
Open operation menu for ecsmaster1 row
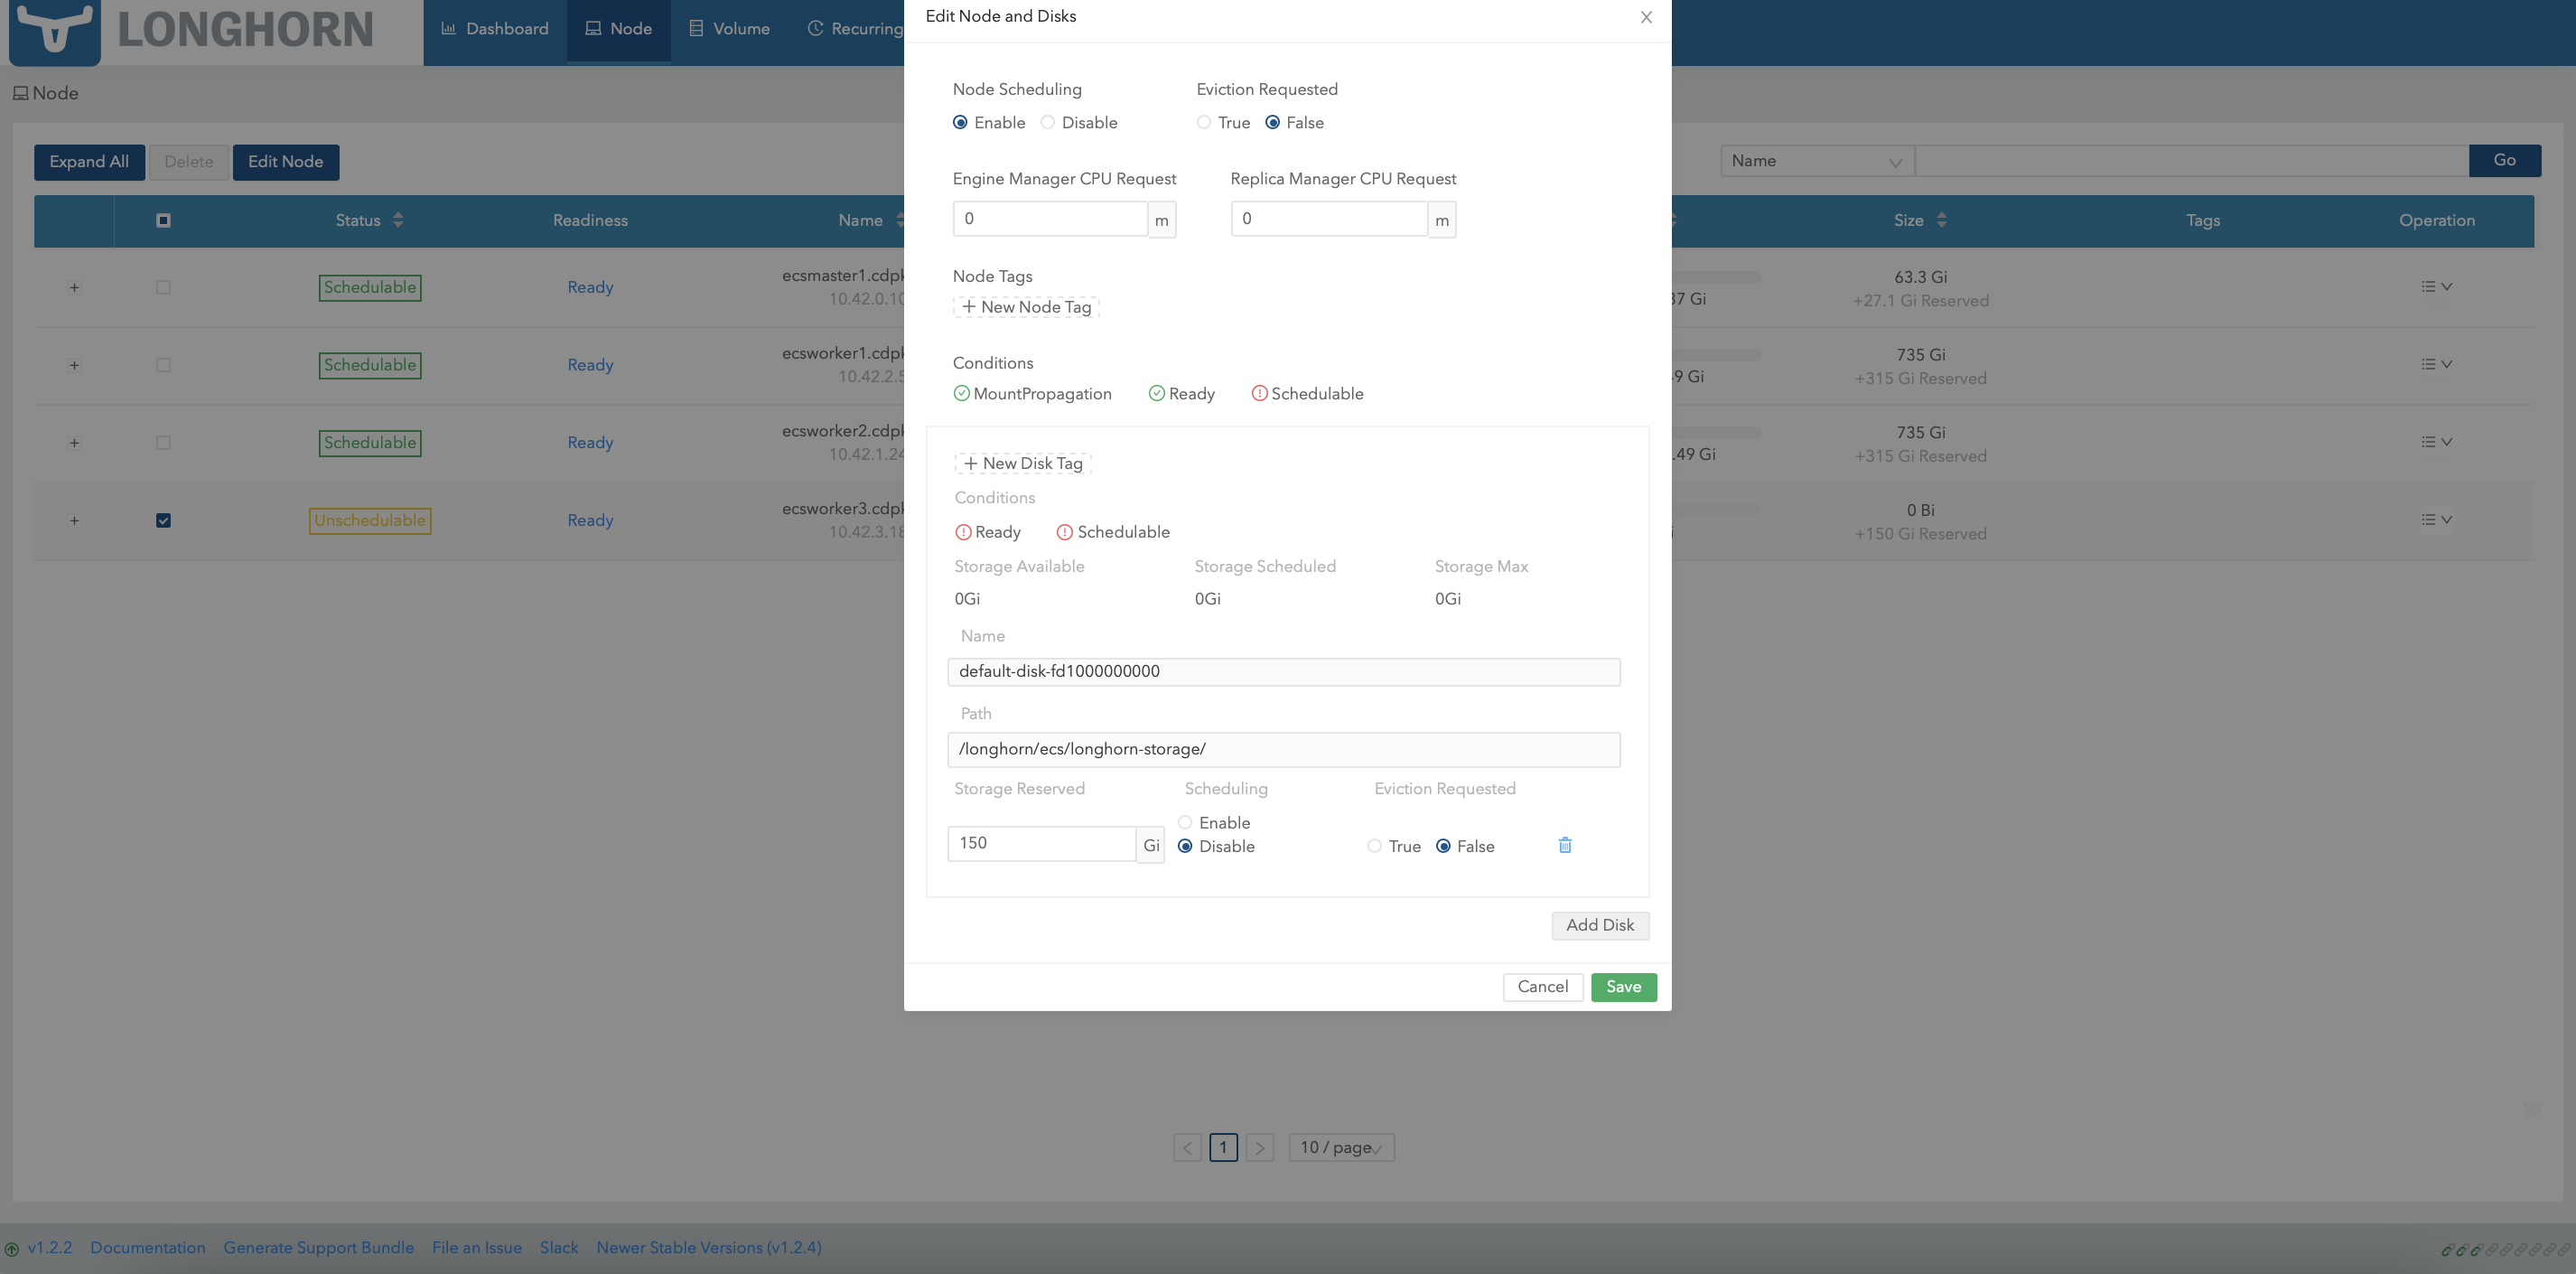click(x=2436, y=287)
